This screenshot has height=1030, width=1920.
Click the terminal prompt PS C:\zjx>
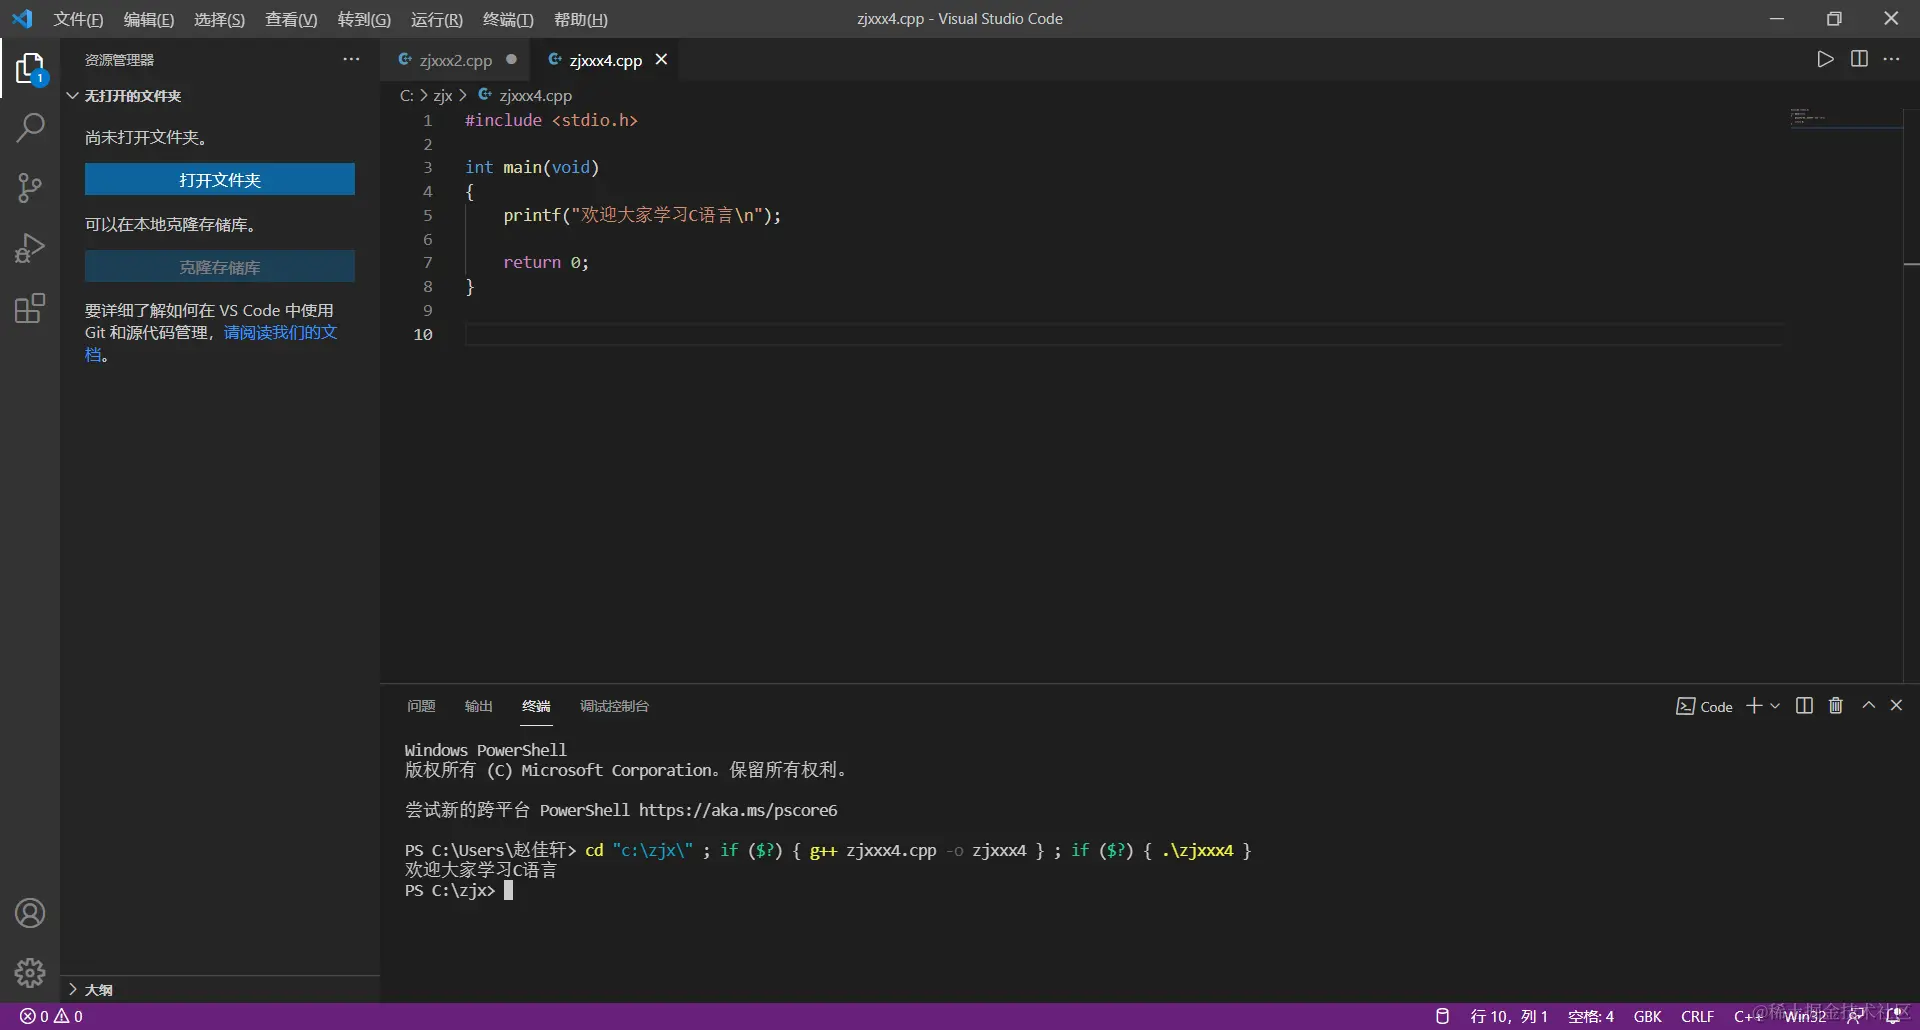[x=449, y=890]
